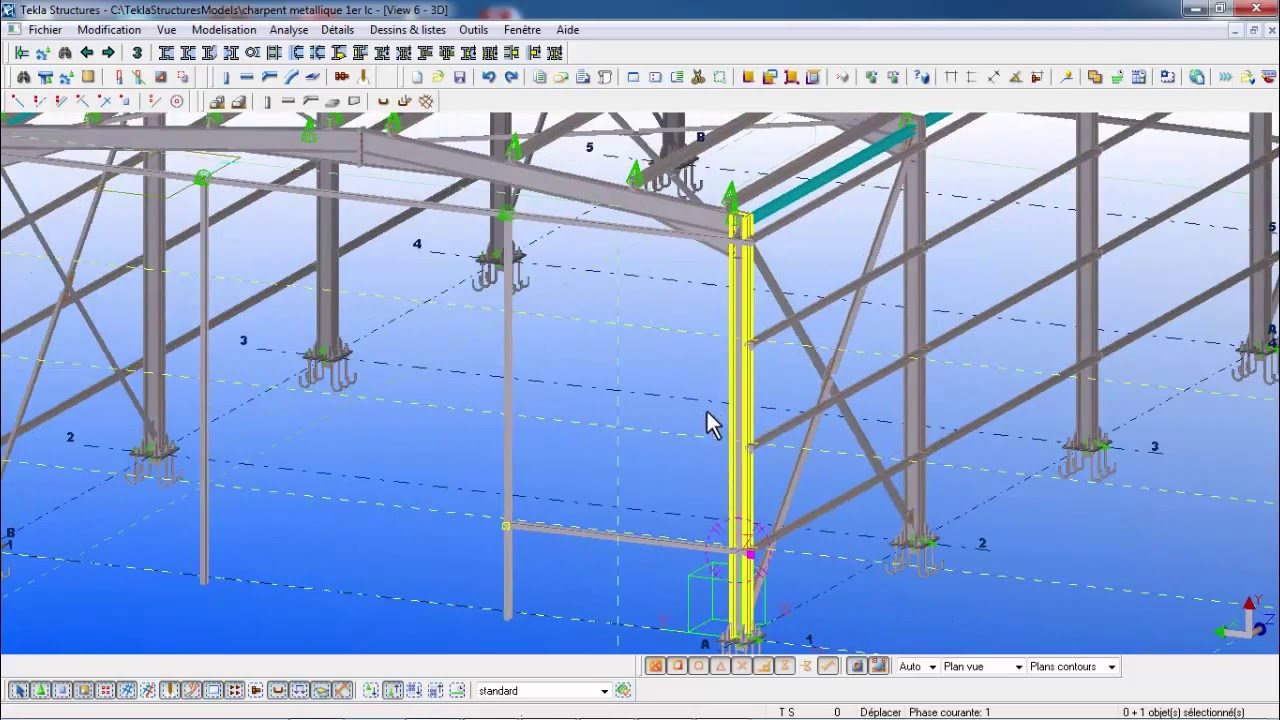Image resolution: width=1280 pixels, height=720 pixels.
Task: Click the inquire object question mark icon
Action: (x=922, y=77)
